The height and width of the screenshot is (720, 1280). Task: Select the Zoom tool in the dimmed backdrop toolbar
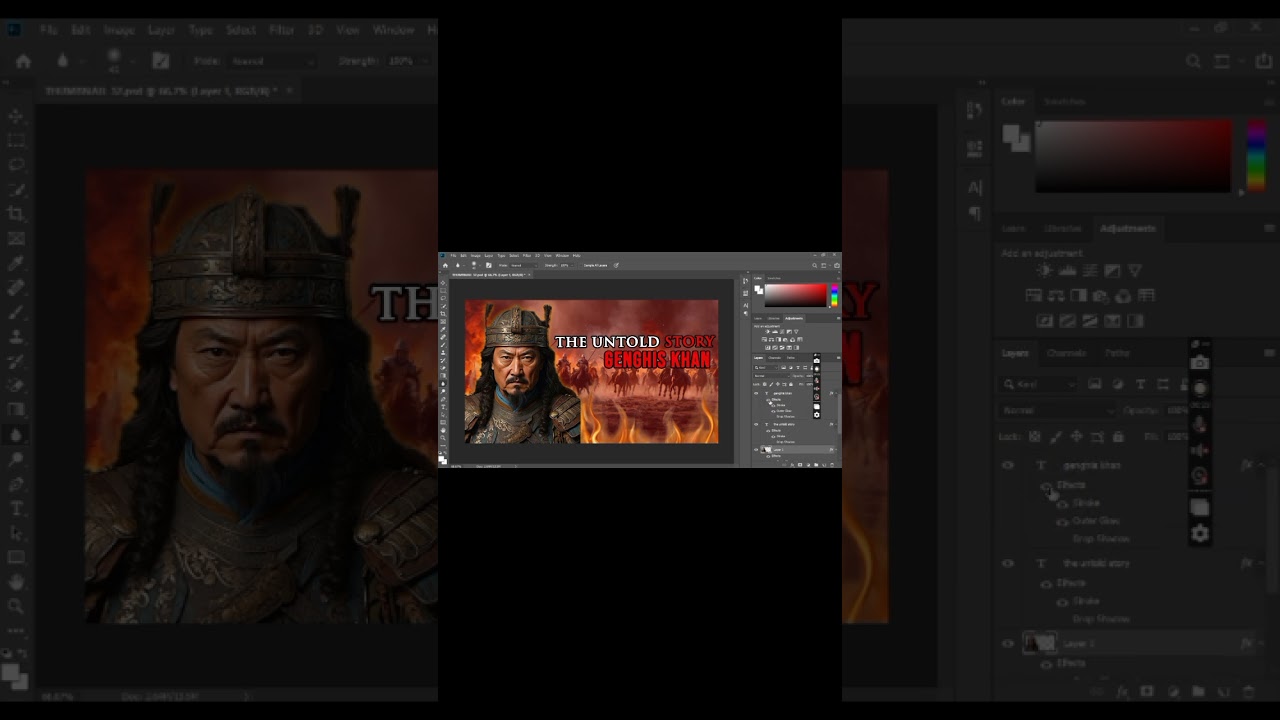click(x=16, y=606)
